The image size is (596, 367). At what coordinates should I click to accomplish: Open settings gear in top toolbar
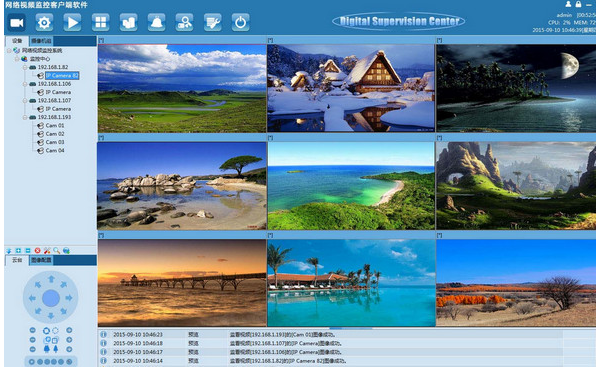tap(44, 23)
